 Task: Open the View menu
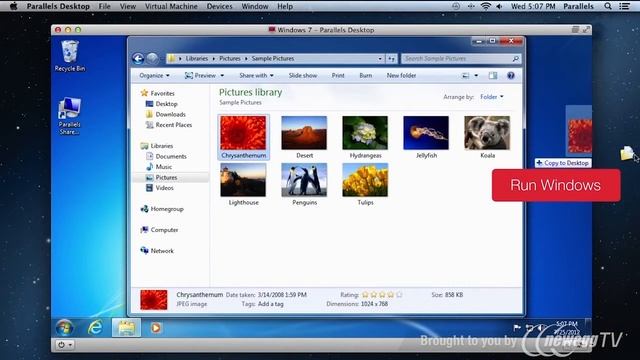click(x=128, y=6)
